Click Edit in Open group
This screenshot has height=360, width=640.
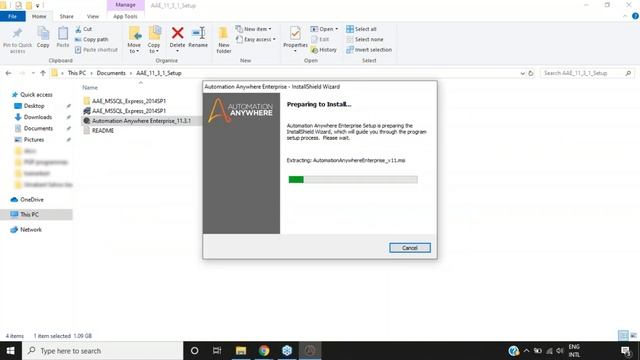click(x=320, y=39)
